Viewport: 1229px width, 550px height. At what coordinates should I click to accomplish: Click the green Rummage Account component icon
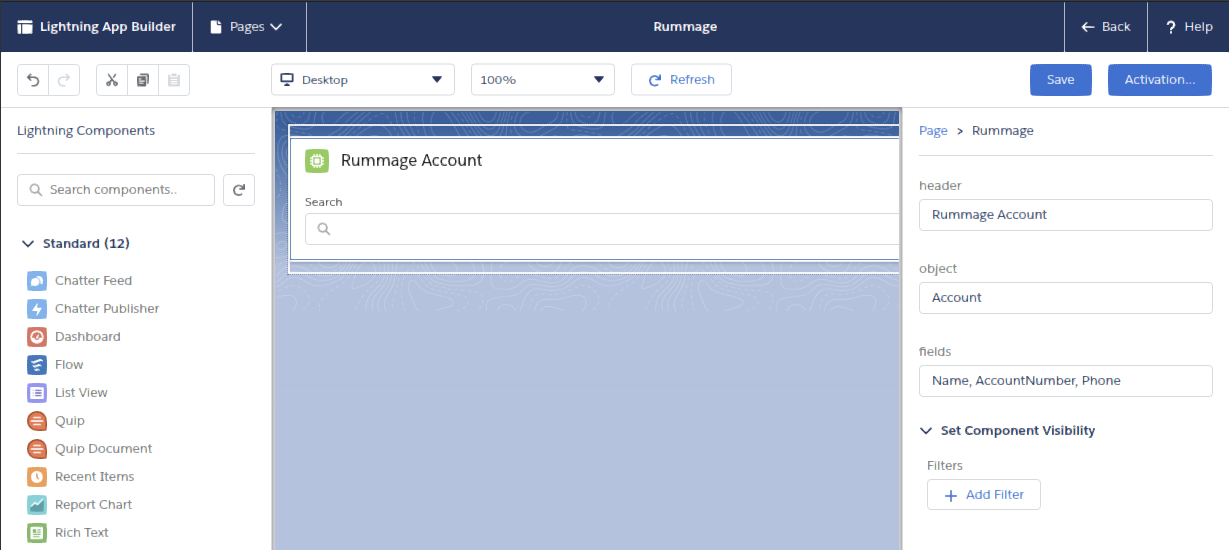pos(317,160)
